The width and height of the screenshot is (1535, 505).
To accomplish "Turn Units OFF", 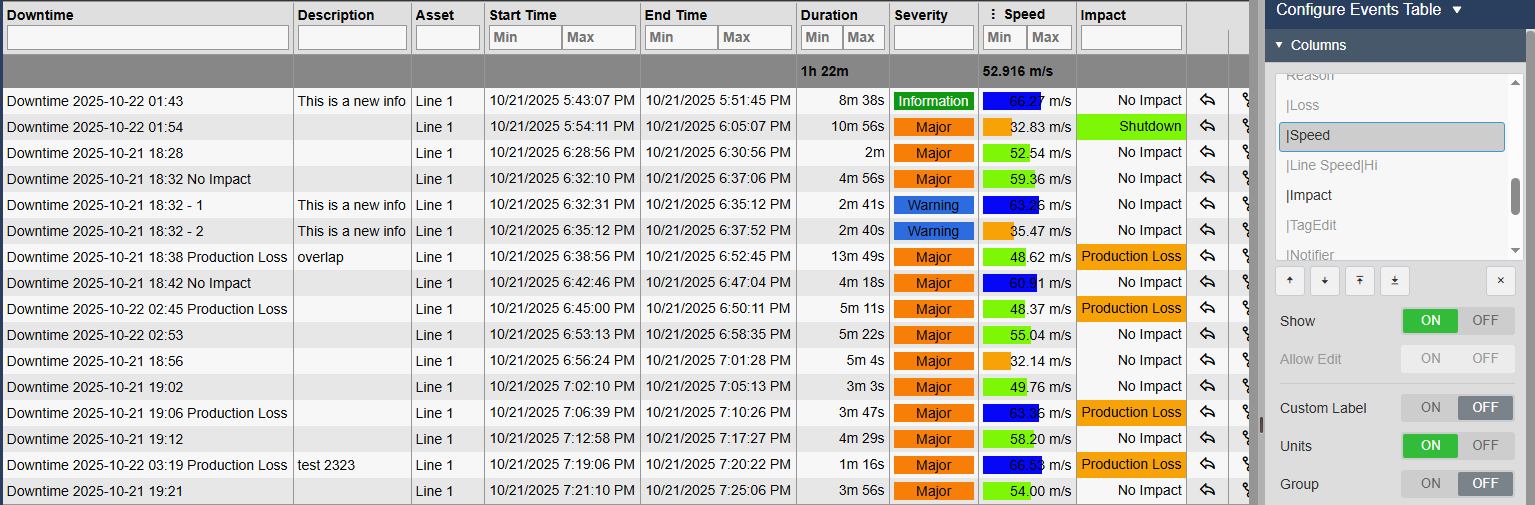I will [1486, 446].
